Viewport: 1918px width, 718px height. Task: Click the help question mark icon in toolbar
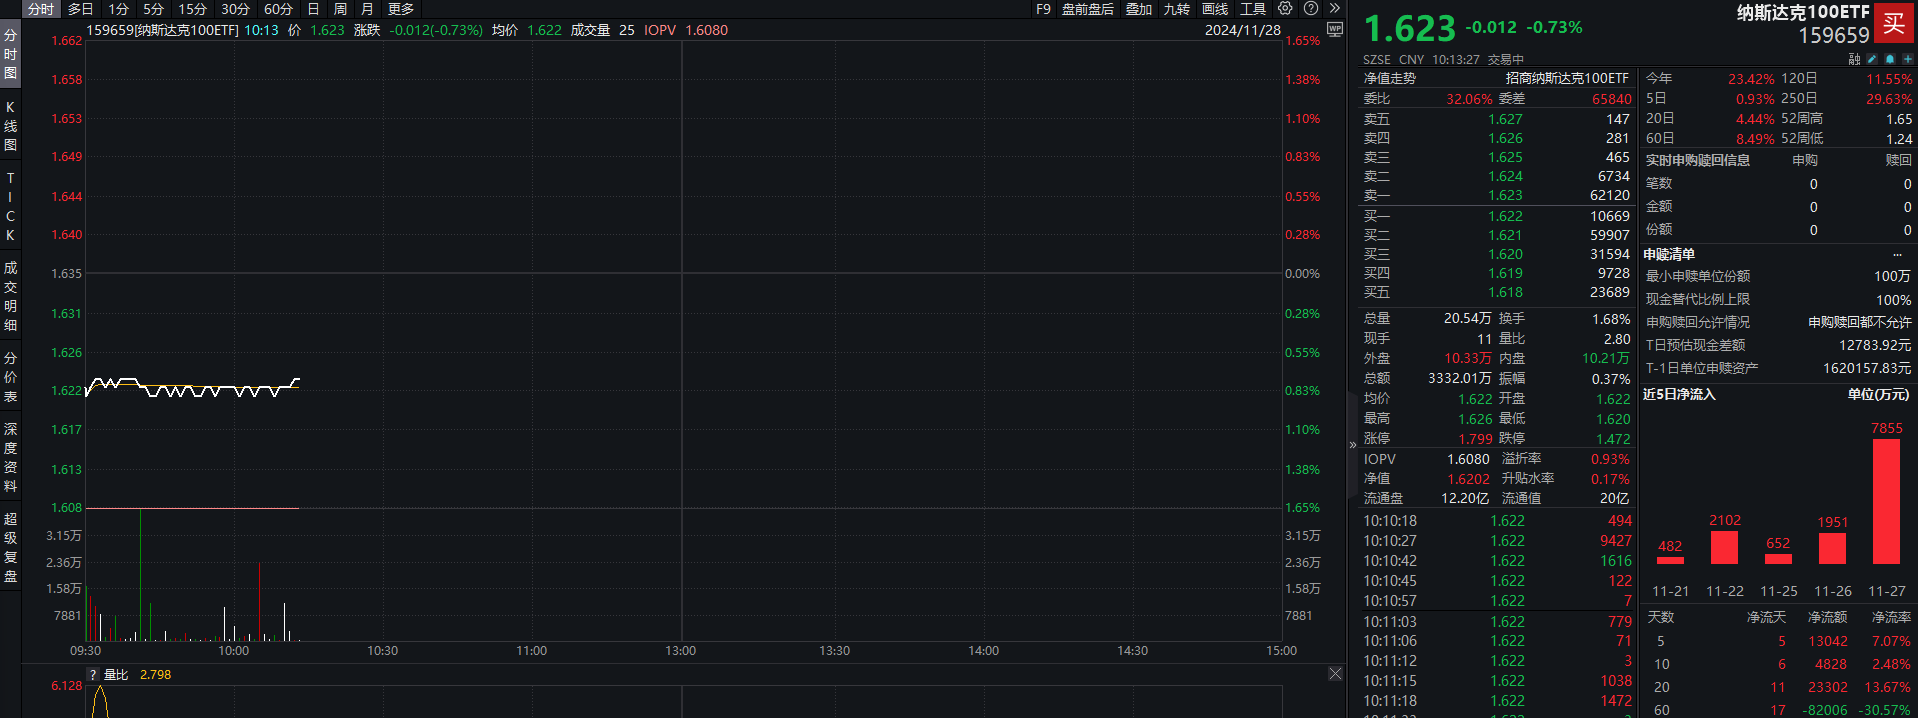pos(1311,9)
